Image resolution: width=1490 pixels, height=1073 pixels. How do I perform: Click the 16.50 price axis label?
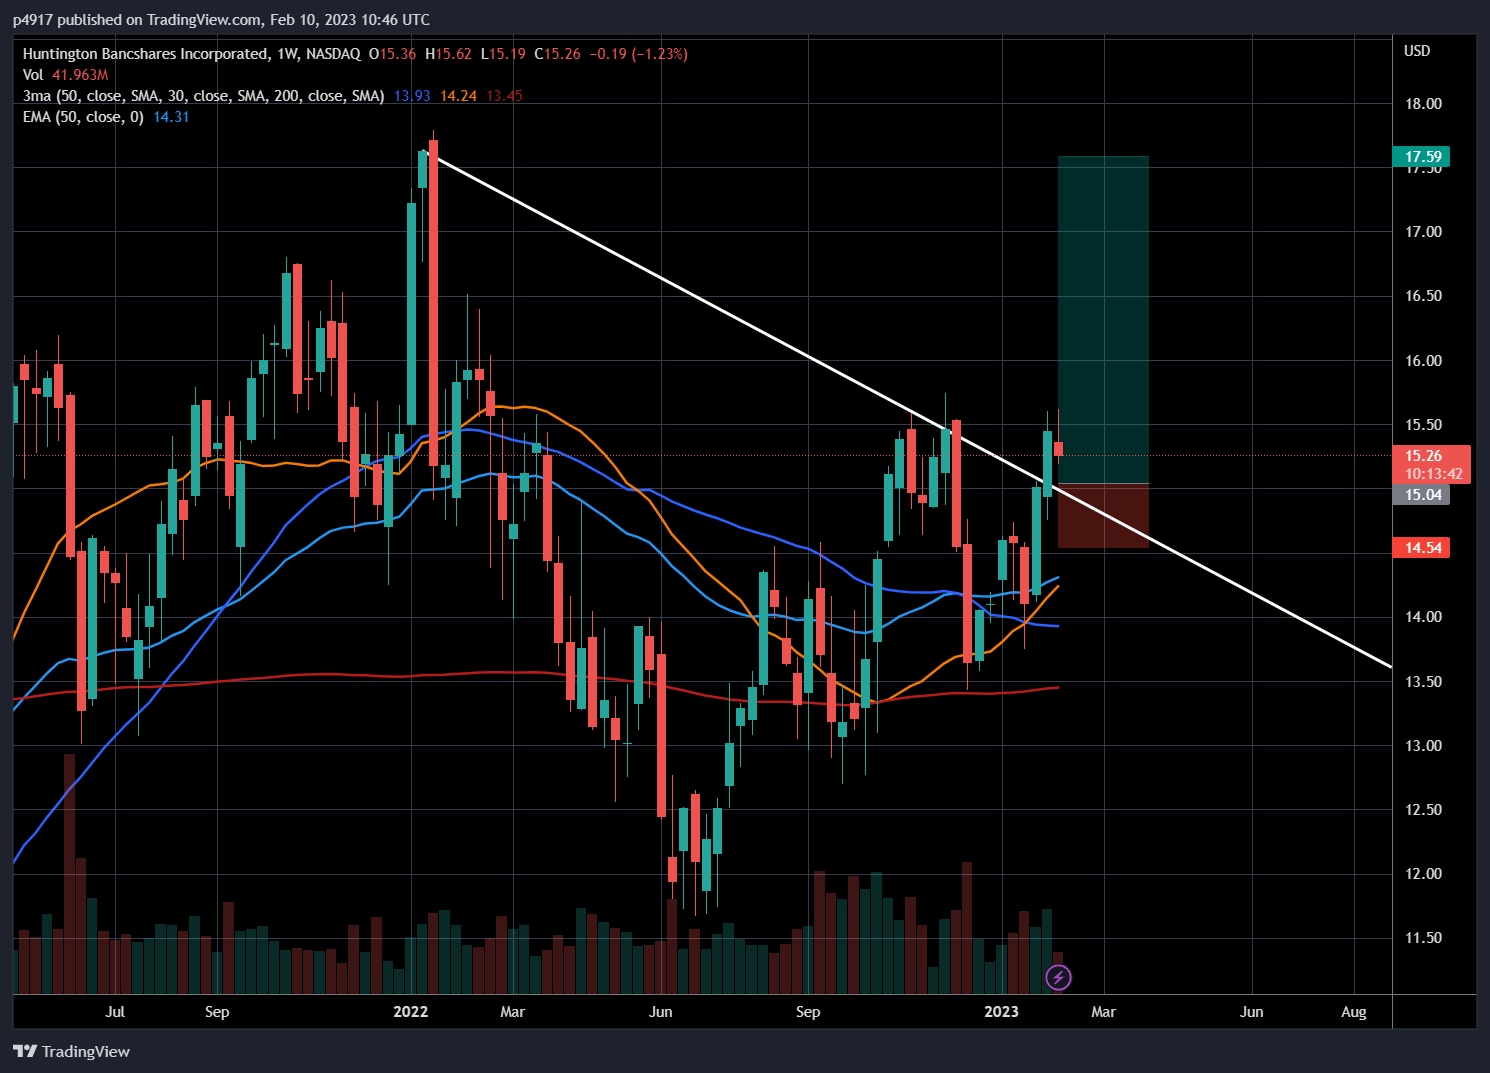coord(1423,296)
